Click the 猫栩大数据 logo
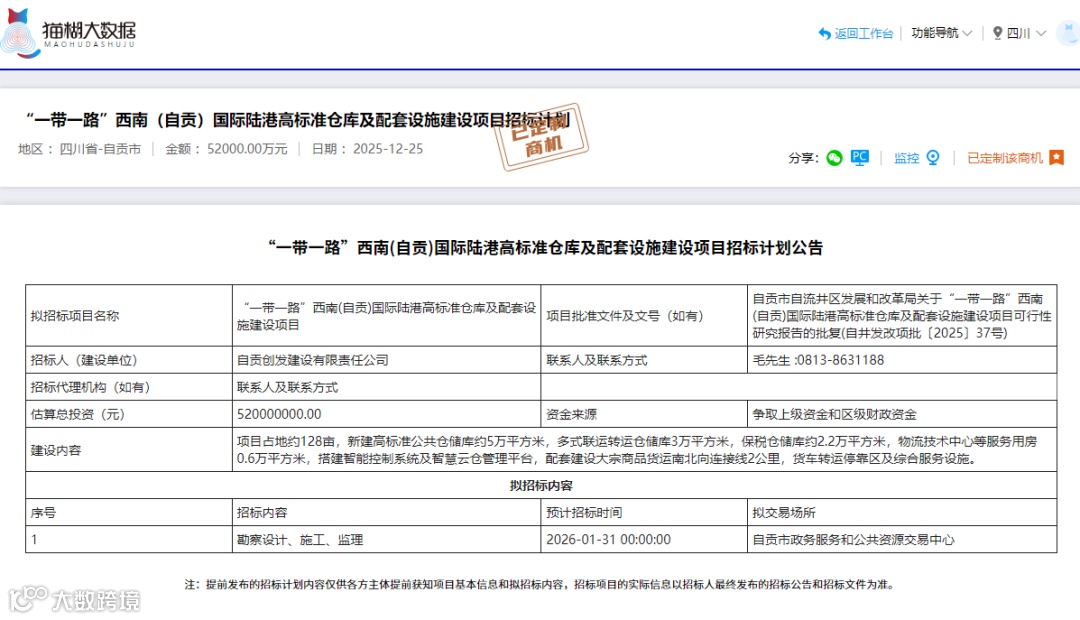1080x620 pixels. [x=69, y=32]
